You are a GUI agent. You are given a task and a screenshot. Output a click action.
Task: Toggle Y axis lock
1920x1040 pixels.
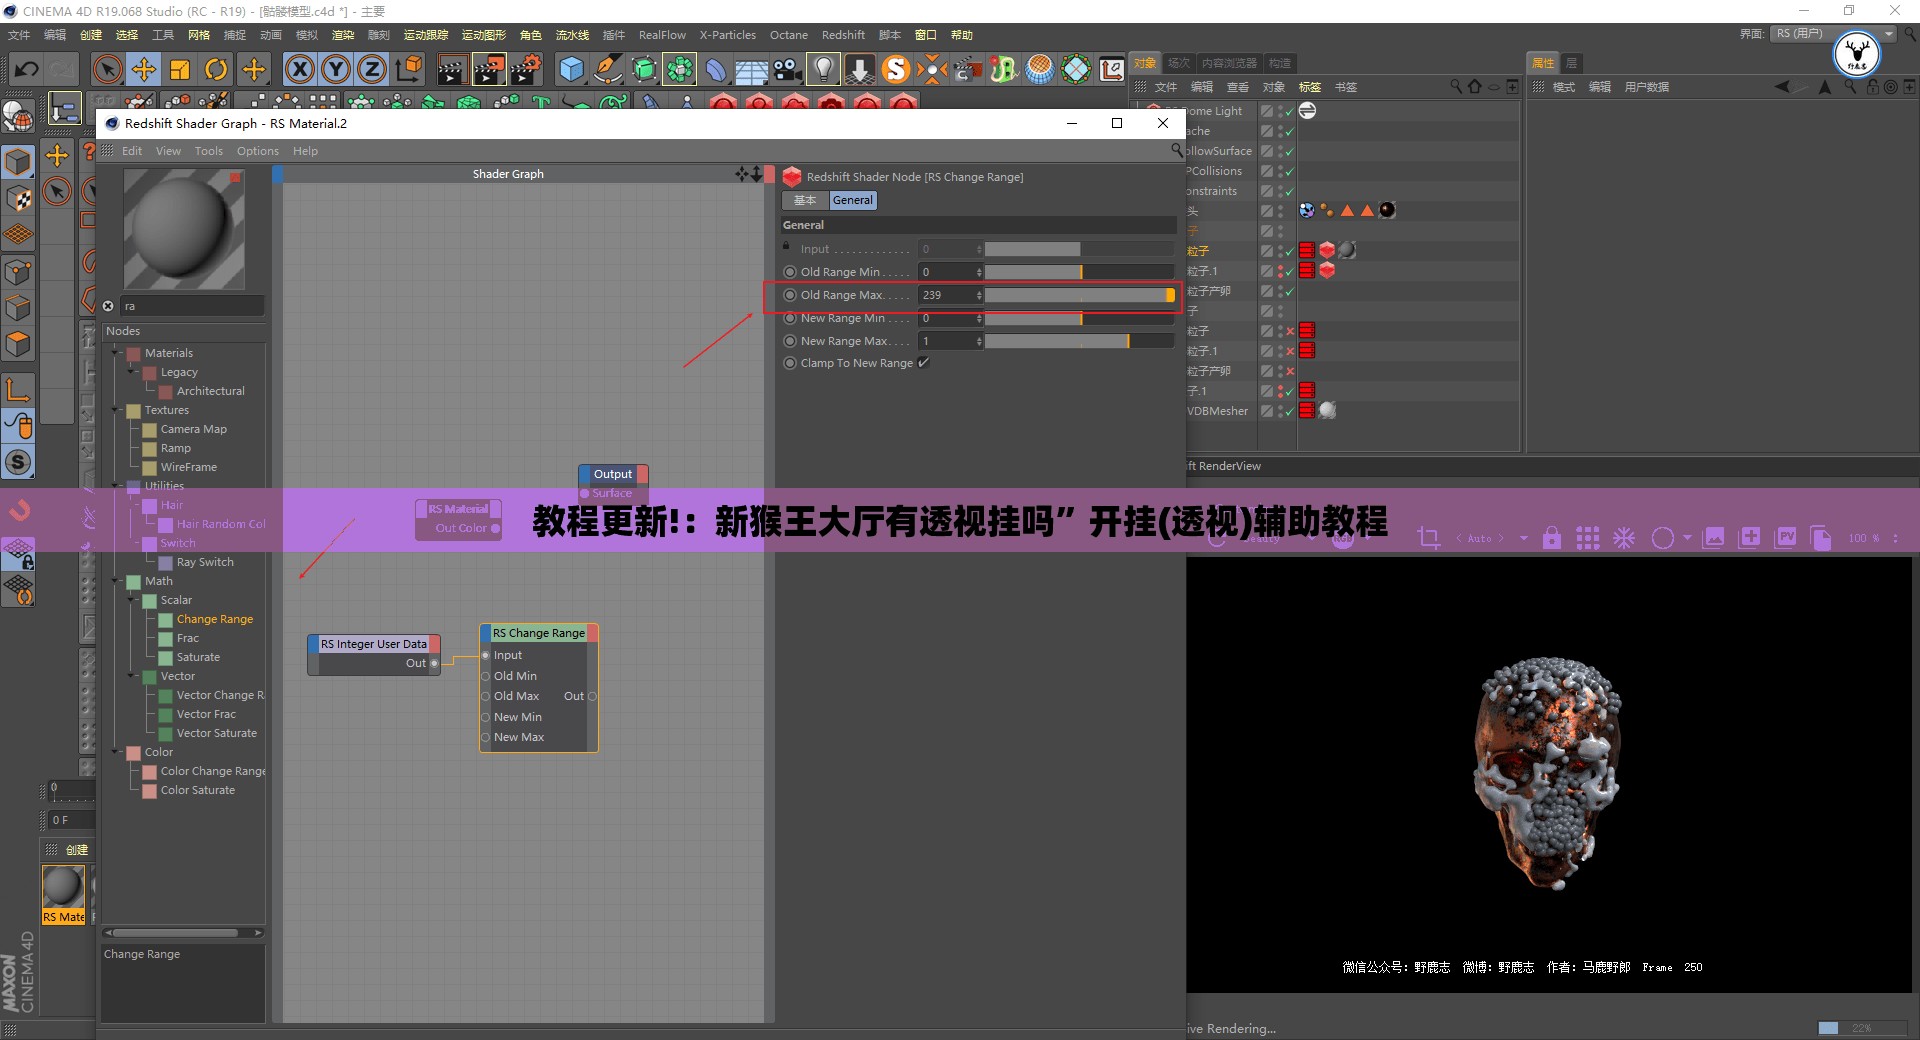pos(336,69)
